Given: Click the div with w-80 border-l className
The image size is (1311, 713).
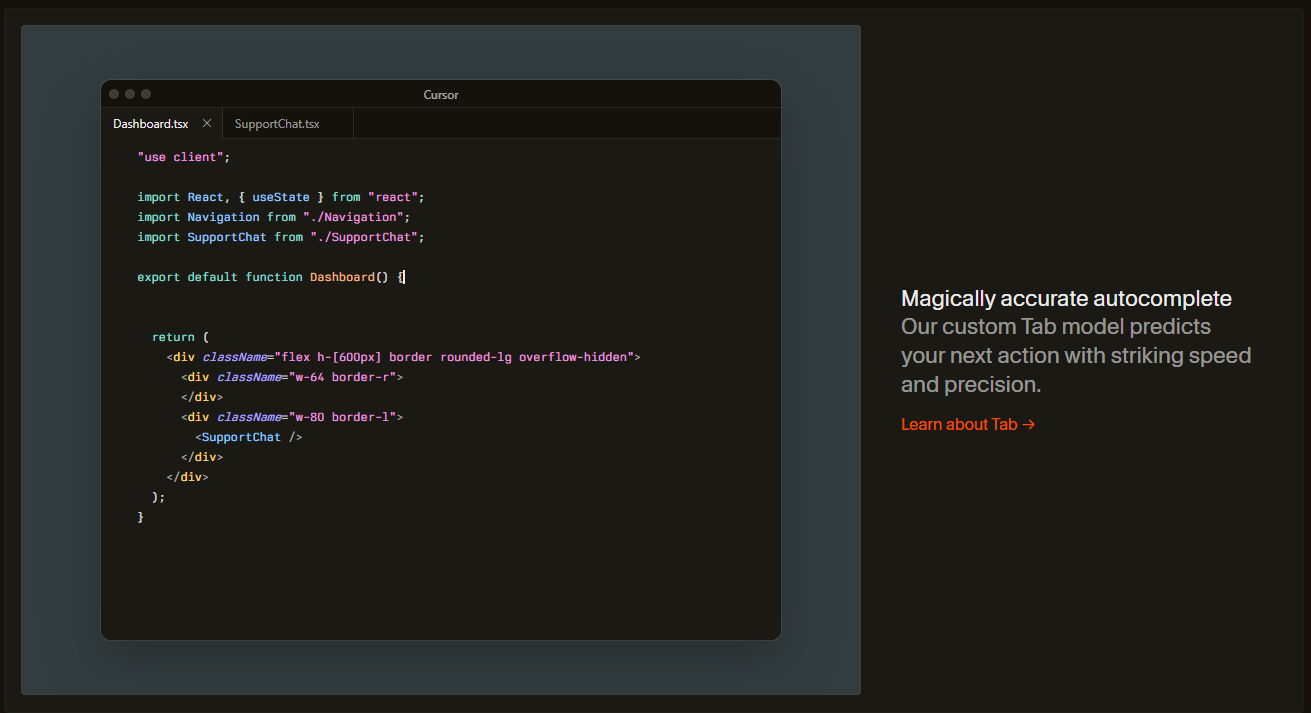Looking at the screenshot, I should tap(292, 417).
